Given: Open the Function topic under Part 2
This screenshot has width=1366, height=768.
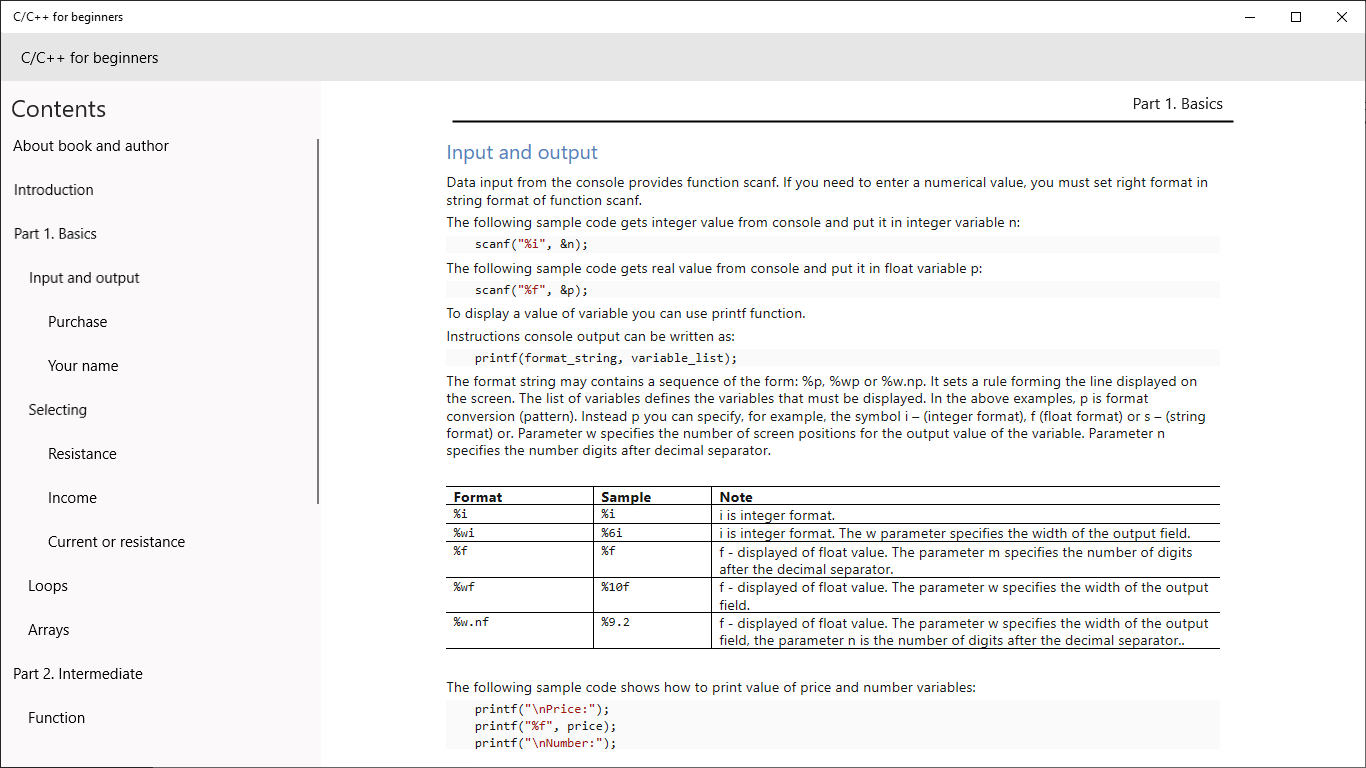Looking at the screenshot, I should [x=56, y=717].
